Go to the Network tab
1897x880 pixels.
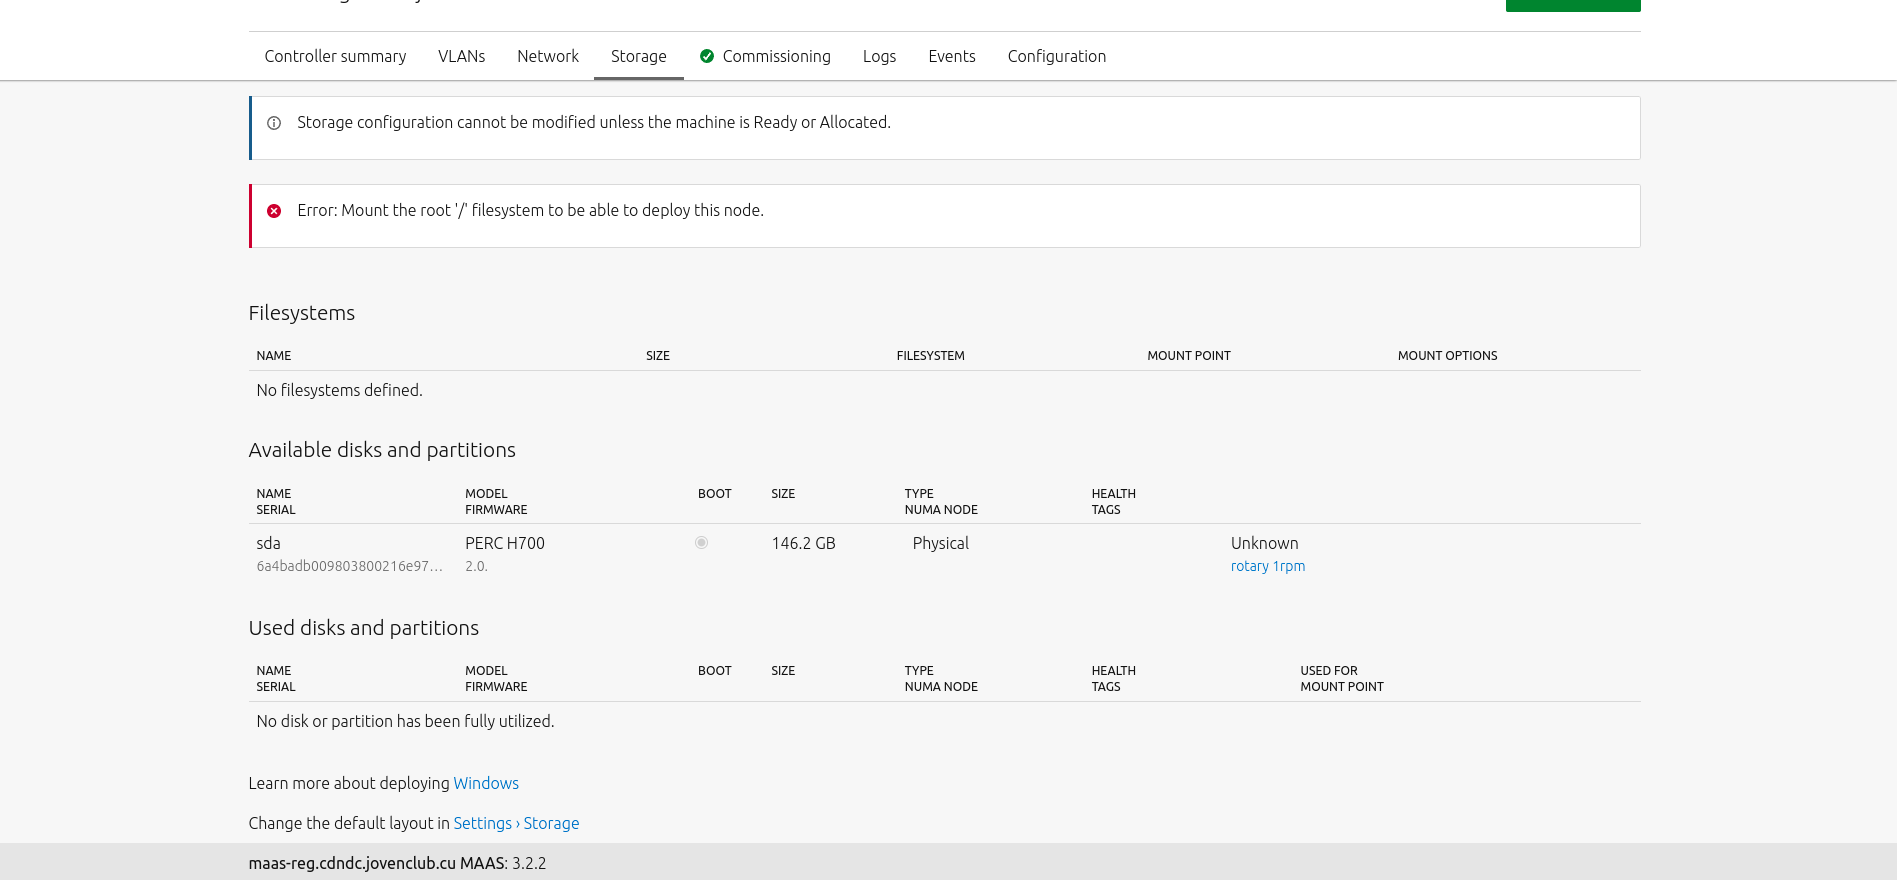pos(547,56)
